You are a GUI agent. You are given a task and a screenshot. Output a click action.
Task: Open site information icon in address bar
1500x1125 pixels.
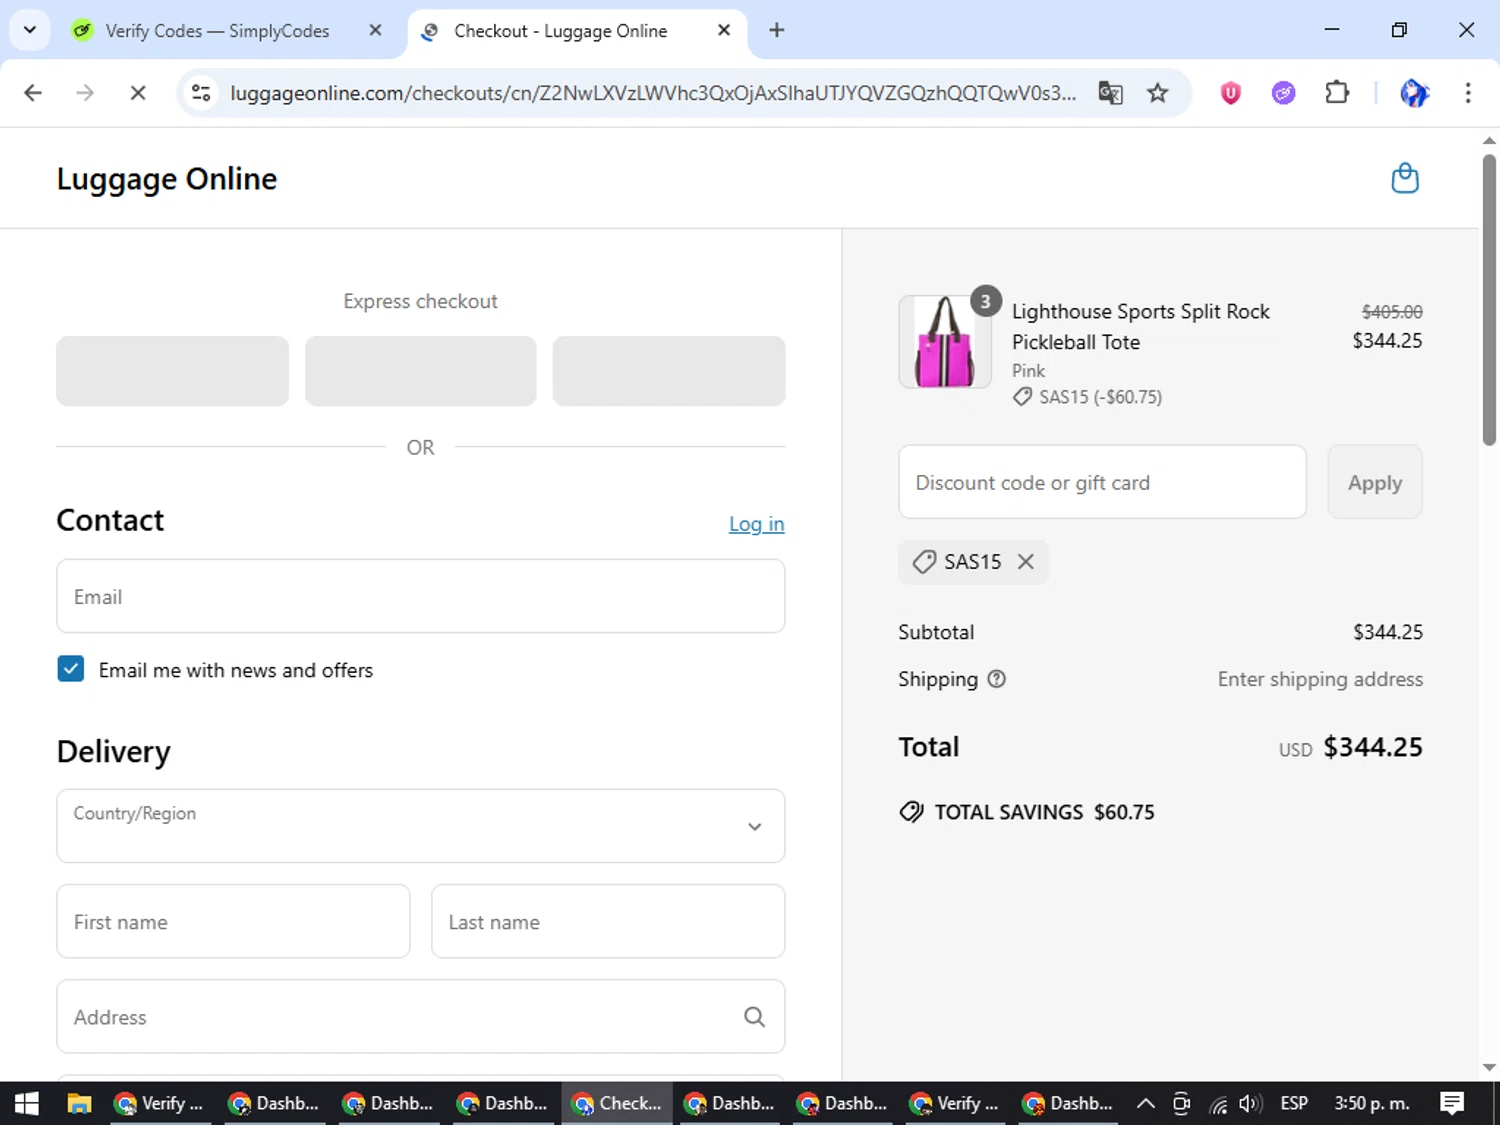(201, 93)
